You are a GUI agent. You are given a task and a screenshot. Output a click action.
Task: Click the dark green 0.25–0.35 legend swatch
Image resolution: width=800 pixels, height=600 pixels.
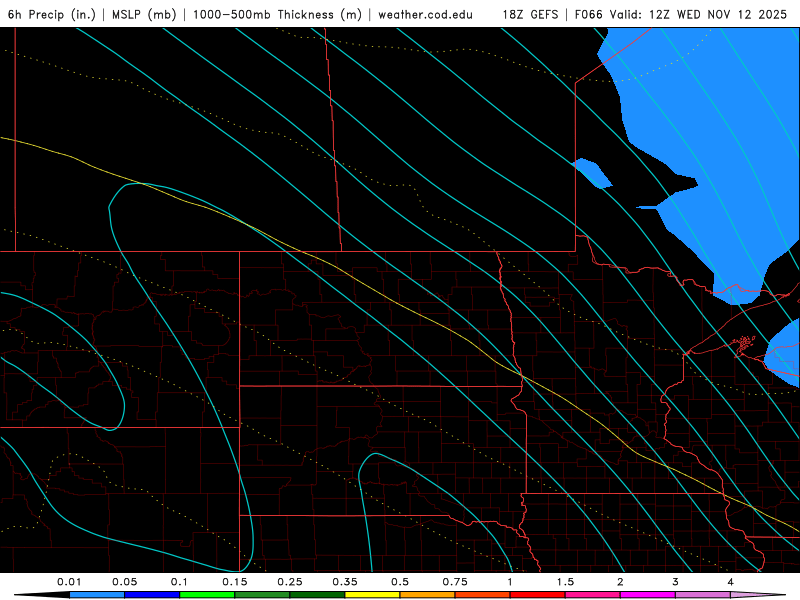coord(317,595)
